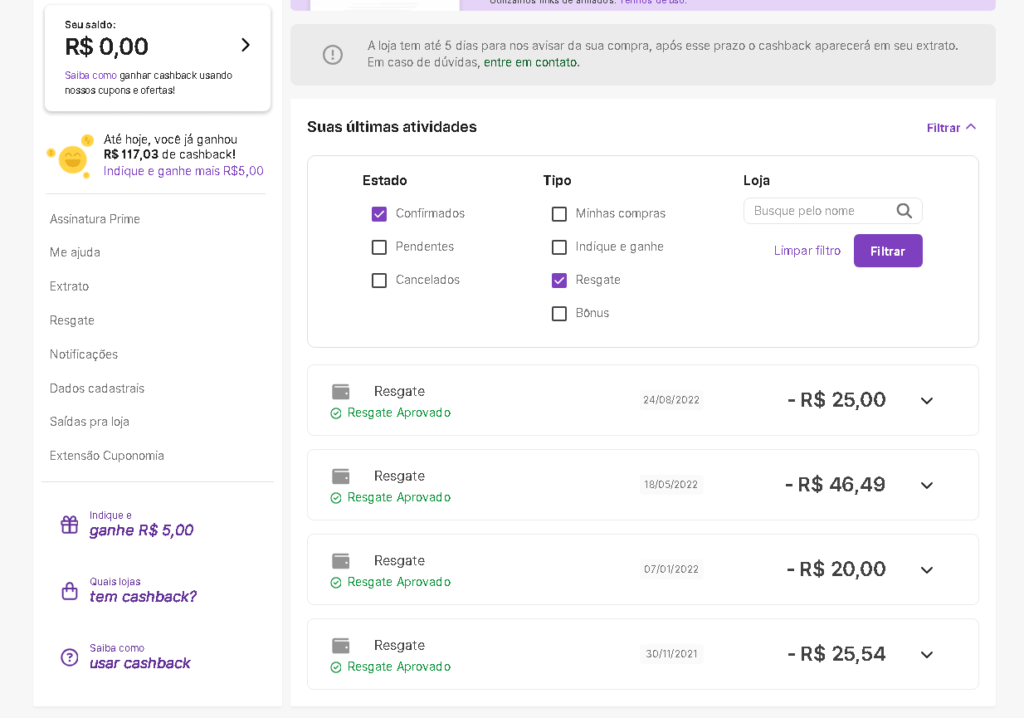Go to Extrato in the sidebar
The height and width of the screenshot is (718, 1024).
69,286
